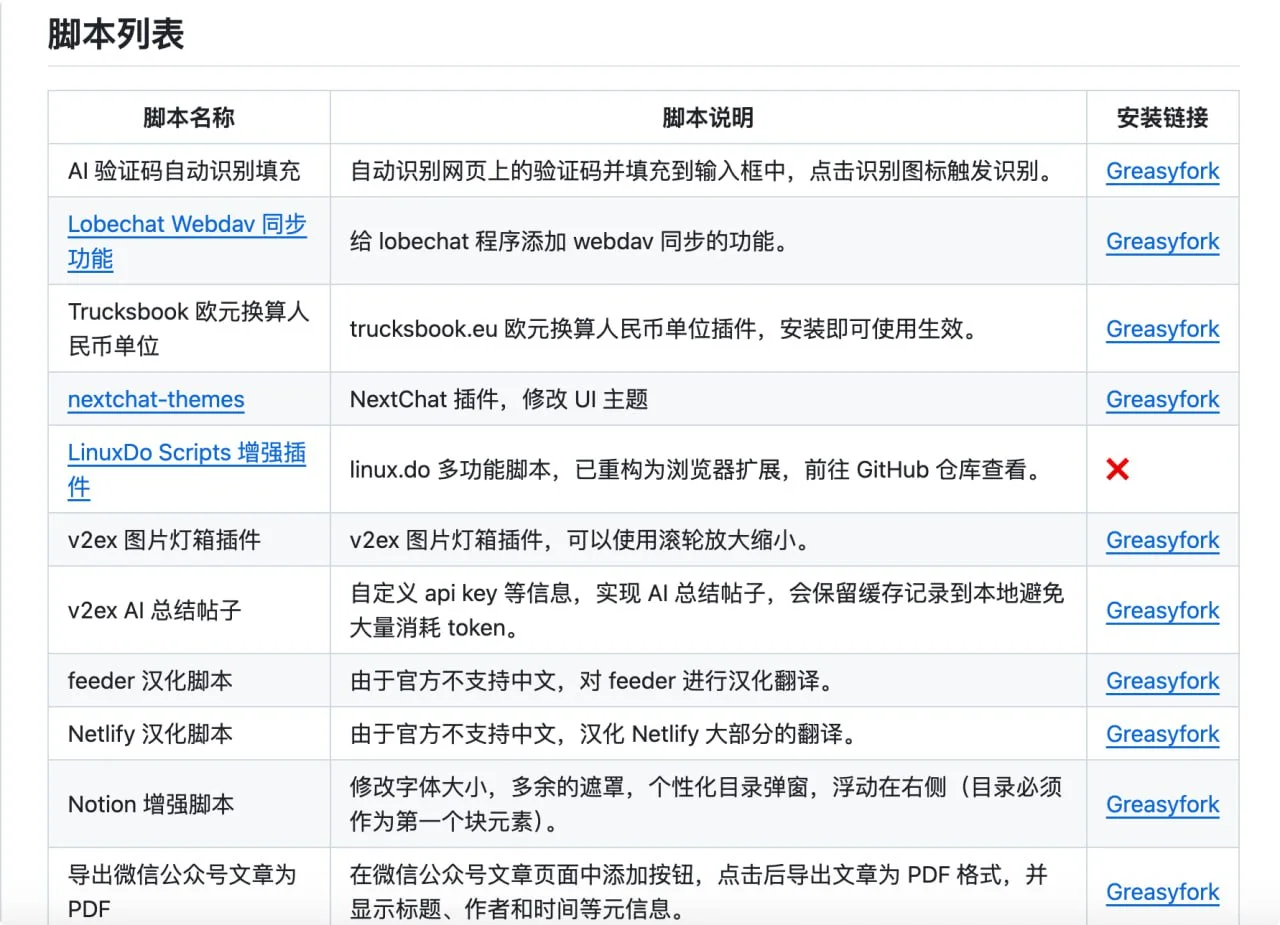Screen dimensions: 1280x925
Task: Click the description 自动识别网页上的验证码并填充到输入框中
Action: (x=704, y=171)
